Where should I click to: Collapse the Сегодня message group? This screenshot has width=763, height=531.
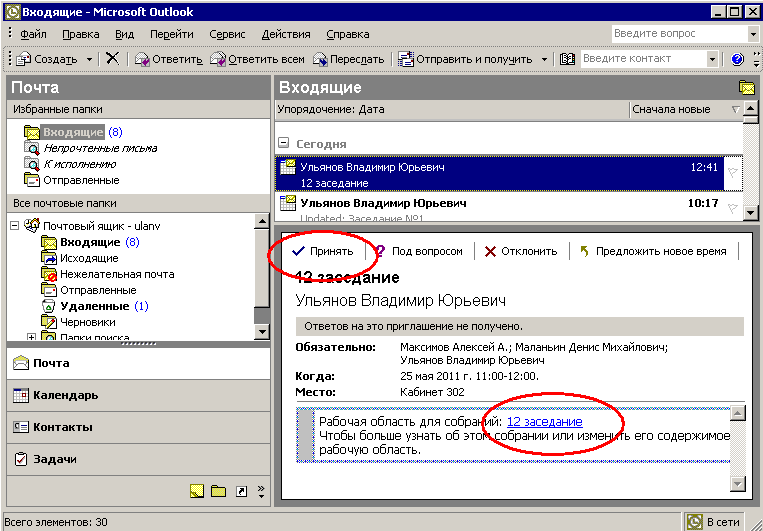point(285,144)
